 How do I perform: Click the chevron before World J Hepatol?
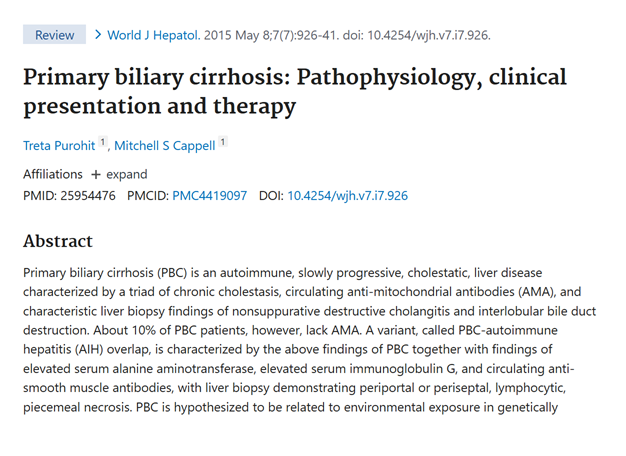[98, 35]
